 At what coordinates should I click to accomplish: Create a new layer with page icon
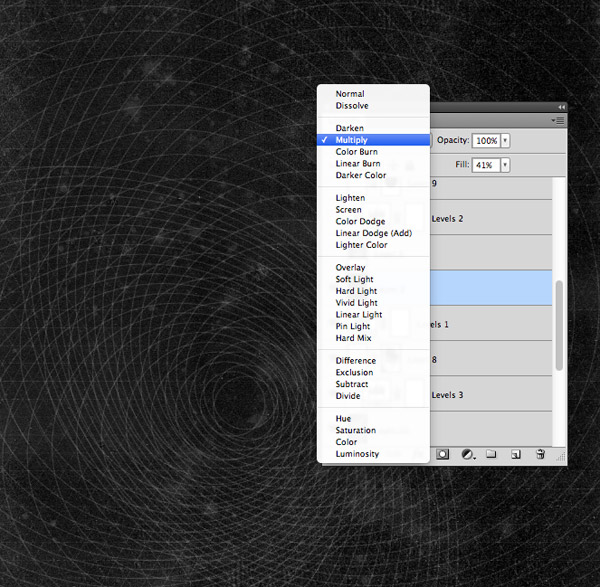[516, 454]
